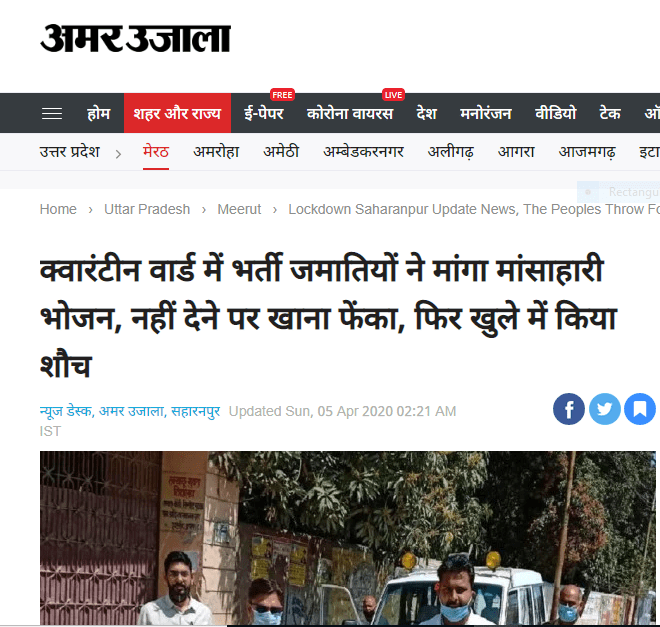660x627 pixels.
Task: Select अलीगढ़ city link
Action: tap(451, 152)
